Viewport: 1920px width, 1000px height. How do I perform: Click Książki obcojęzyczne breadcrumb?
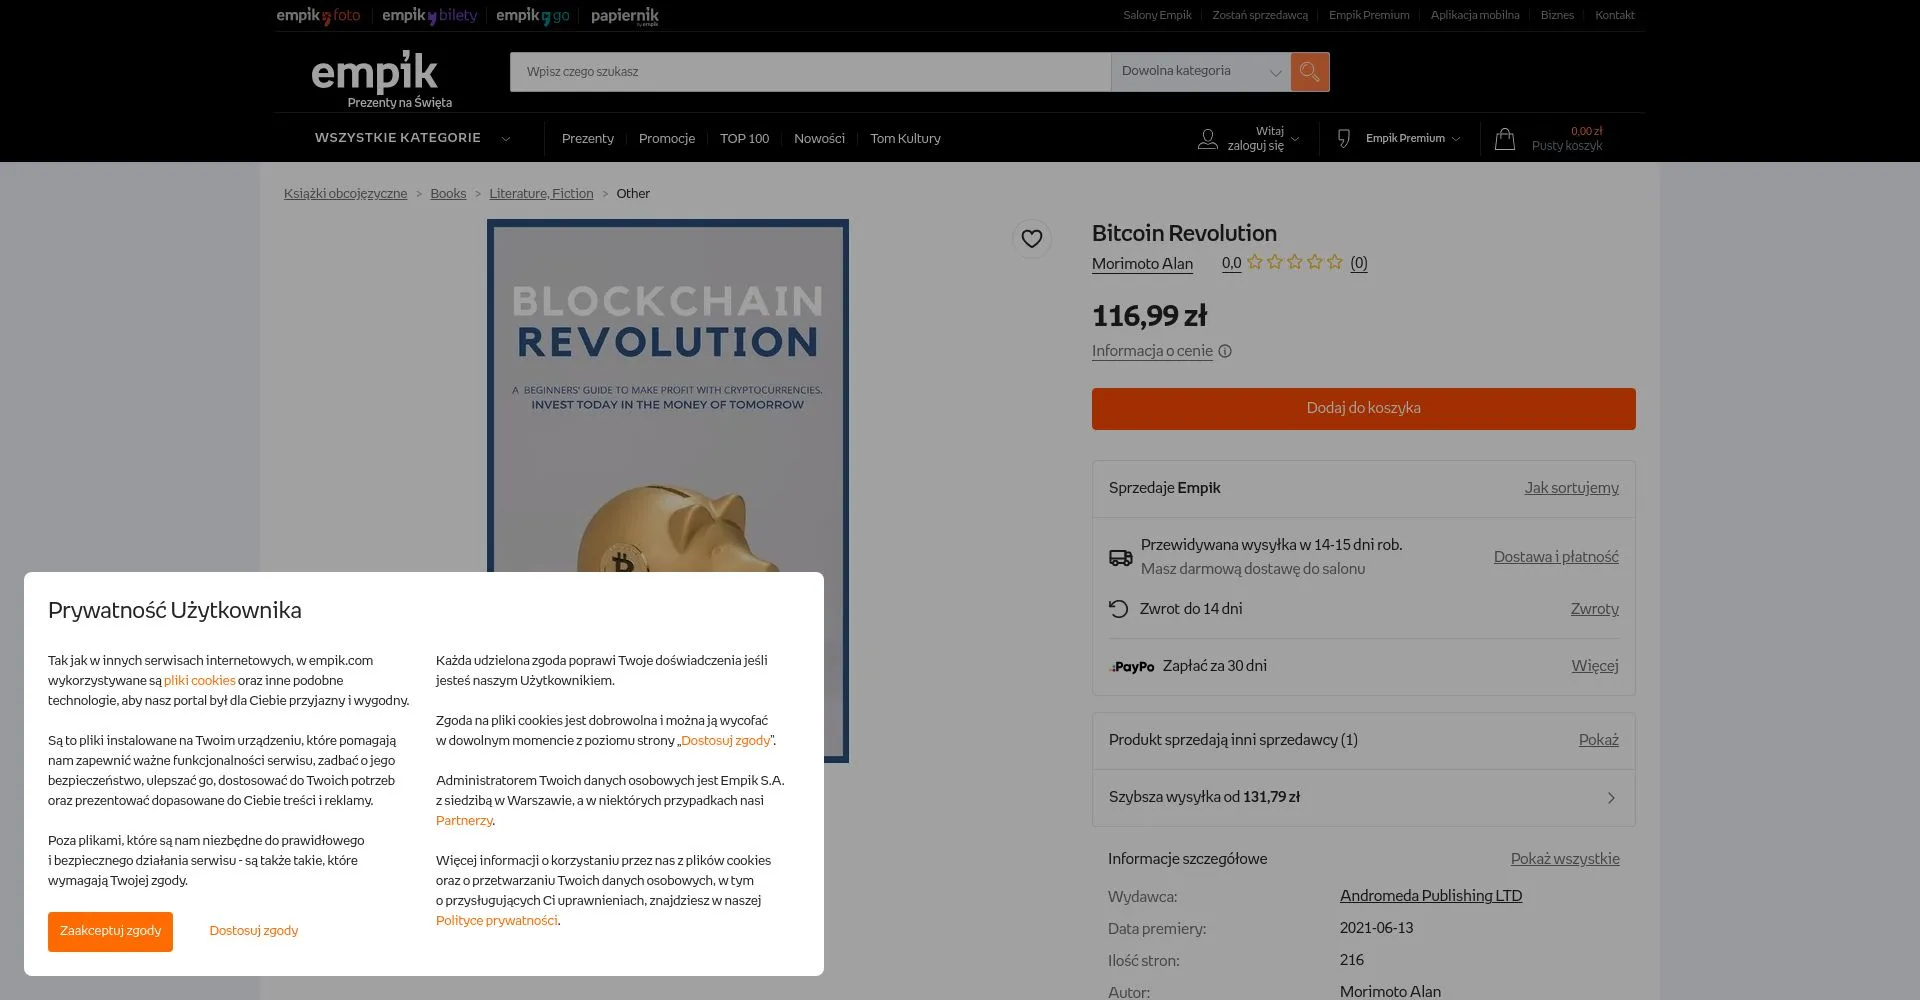[345, 194]
